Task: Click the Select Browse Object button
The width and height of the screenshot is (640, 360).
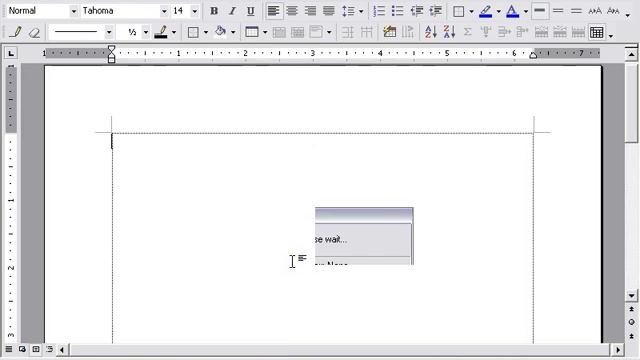Action: tap(631, 322)
